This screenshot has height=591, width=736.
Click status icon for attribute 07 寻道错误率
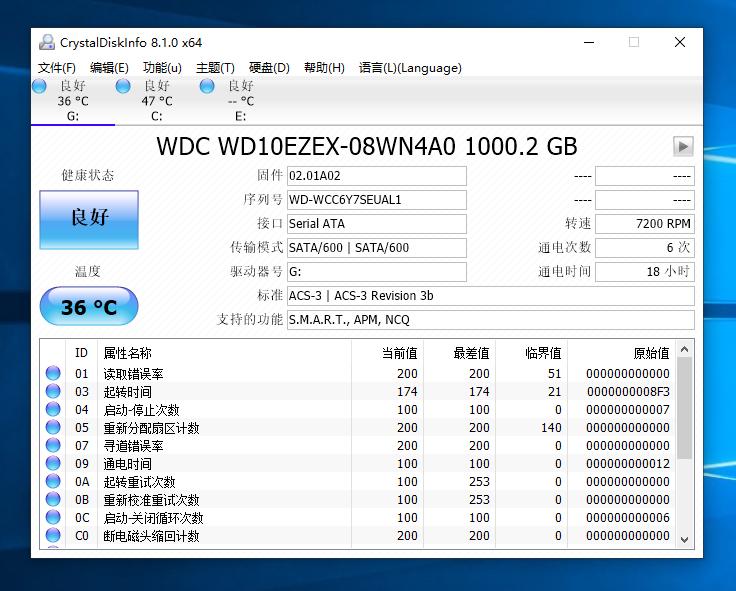tap(53, 445)
